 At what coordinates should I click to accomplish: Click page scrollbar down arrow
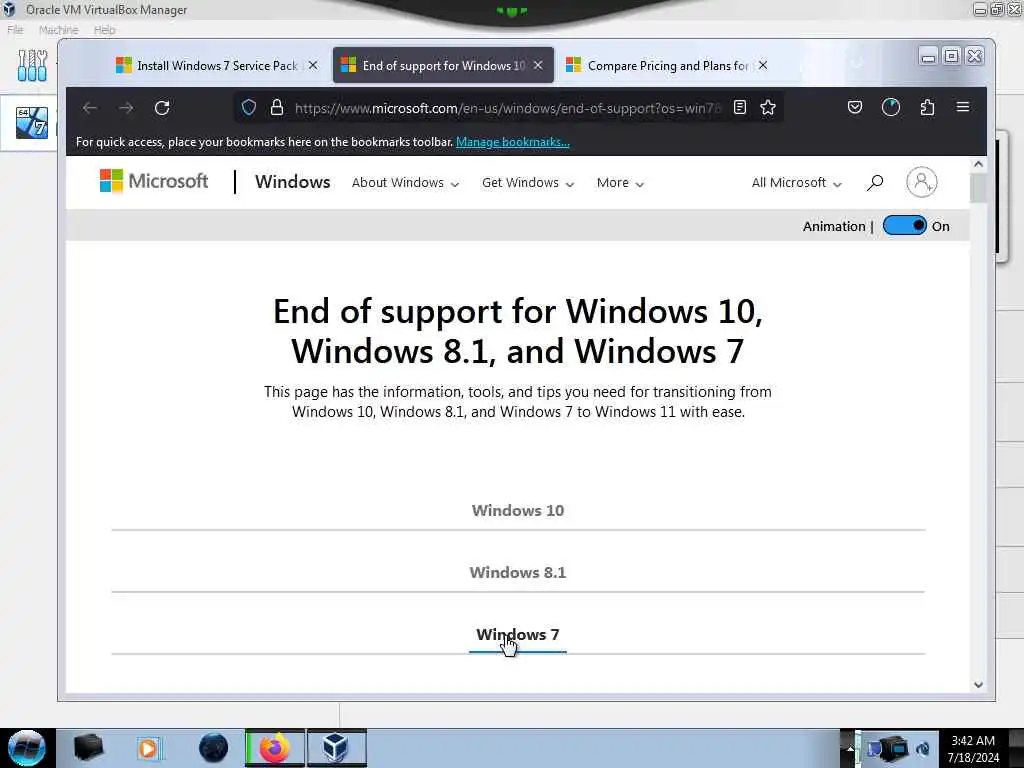[978, 685]
